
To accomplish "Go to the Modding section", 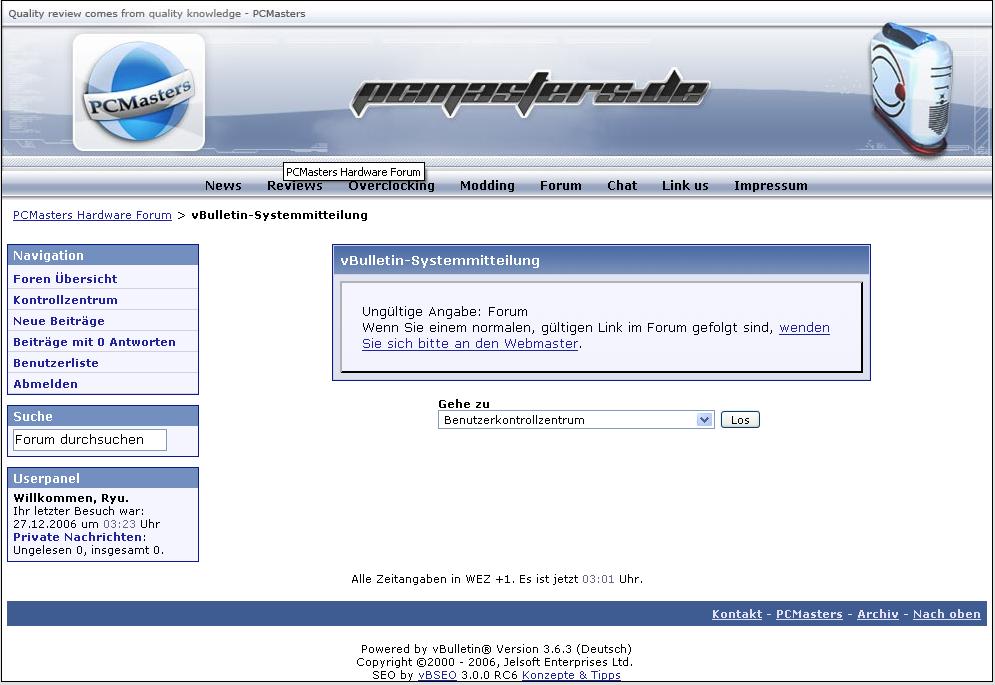I will pyautogui.click(x=487, y=185).
